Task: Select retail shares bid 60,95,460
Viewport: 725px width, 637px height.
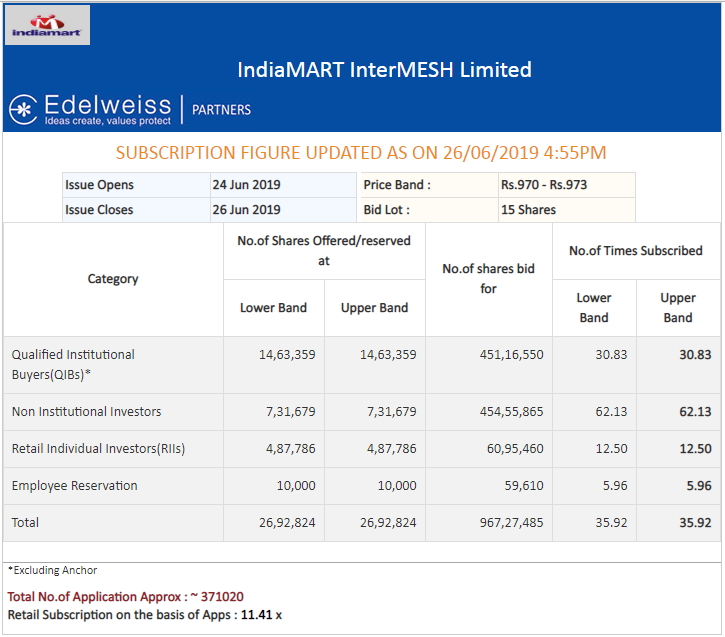Action: click(x=515, y=448)
